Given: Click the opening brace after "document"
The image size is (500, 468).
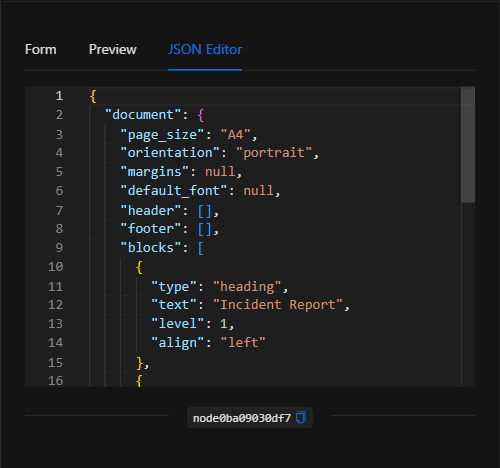Looking at the screenshot, I should [x=201, y=115].
